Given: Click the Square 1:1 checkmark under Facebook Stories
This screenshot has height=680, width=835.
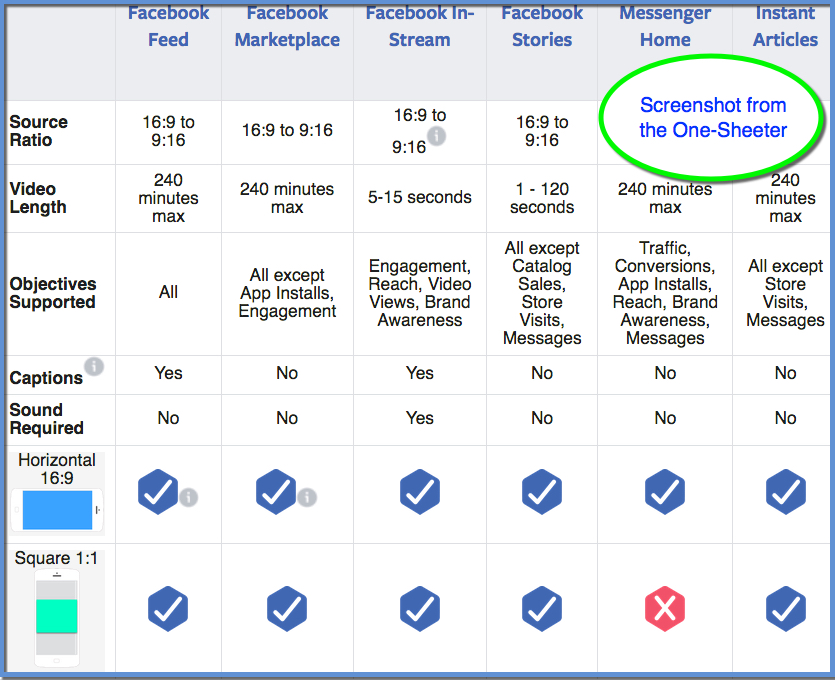Looking at the screenshot, I should tap(542, 609).
